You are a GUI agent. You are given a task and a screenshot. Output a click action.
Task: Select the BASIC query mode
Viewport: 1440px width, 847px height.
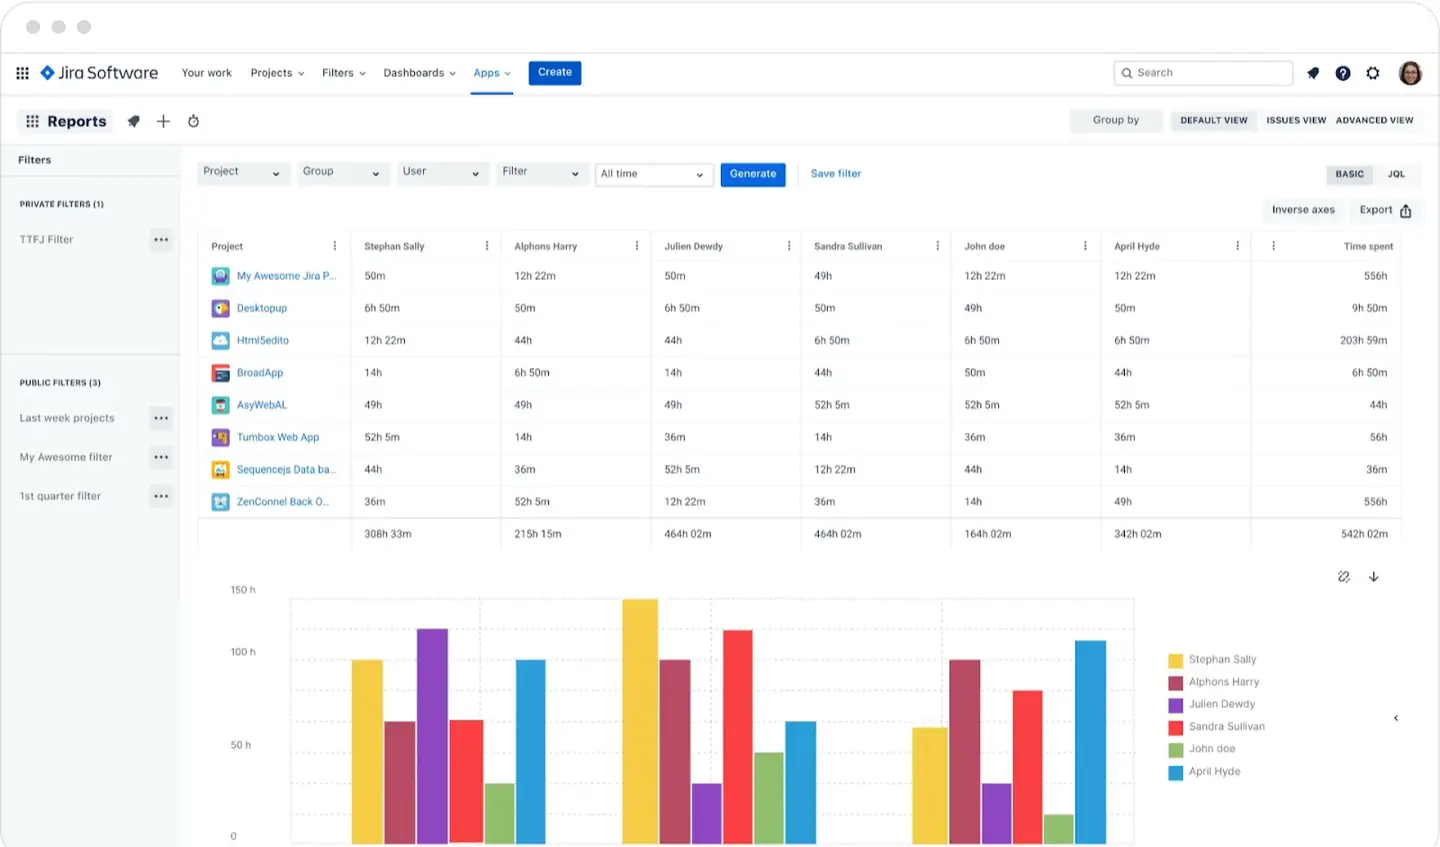click(1349, 174)
